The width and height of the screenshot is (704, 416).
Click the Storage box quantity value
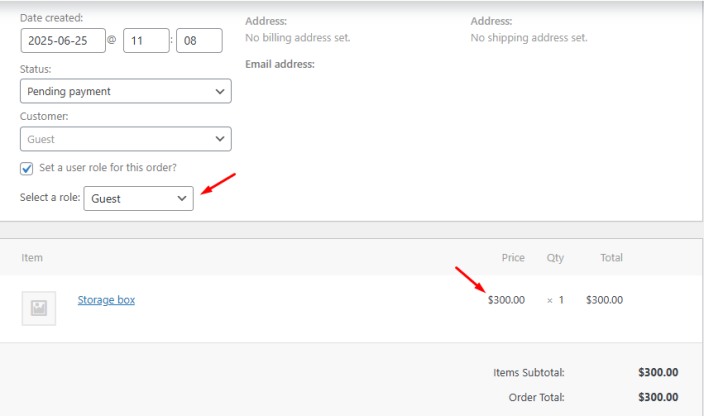coord(558,300)
